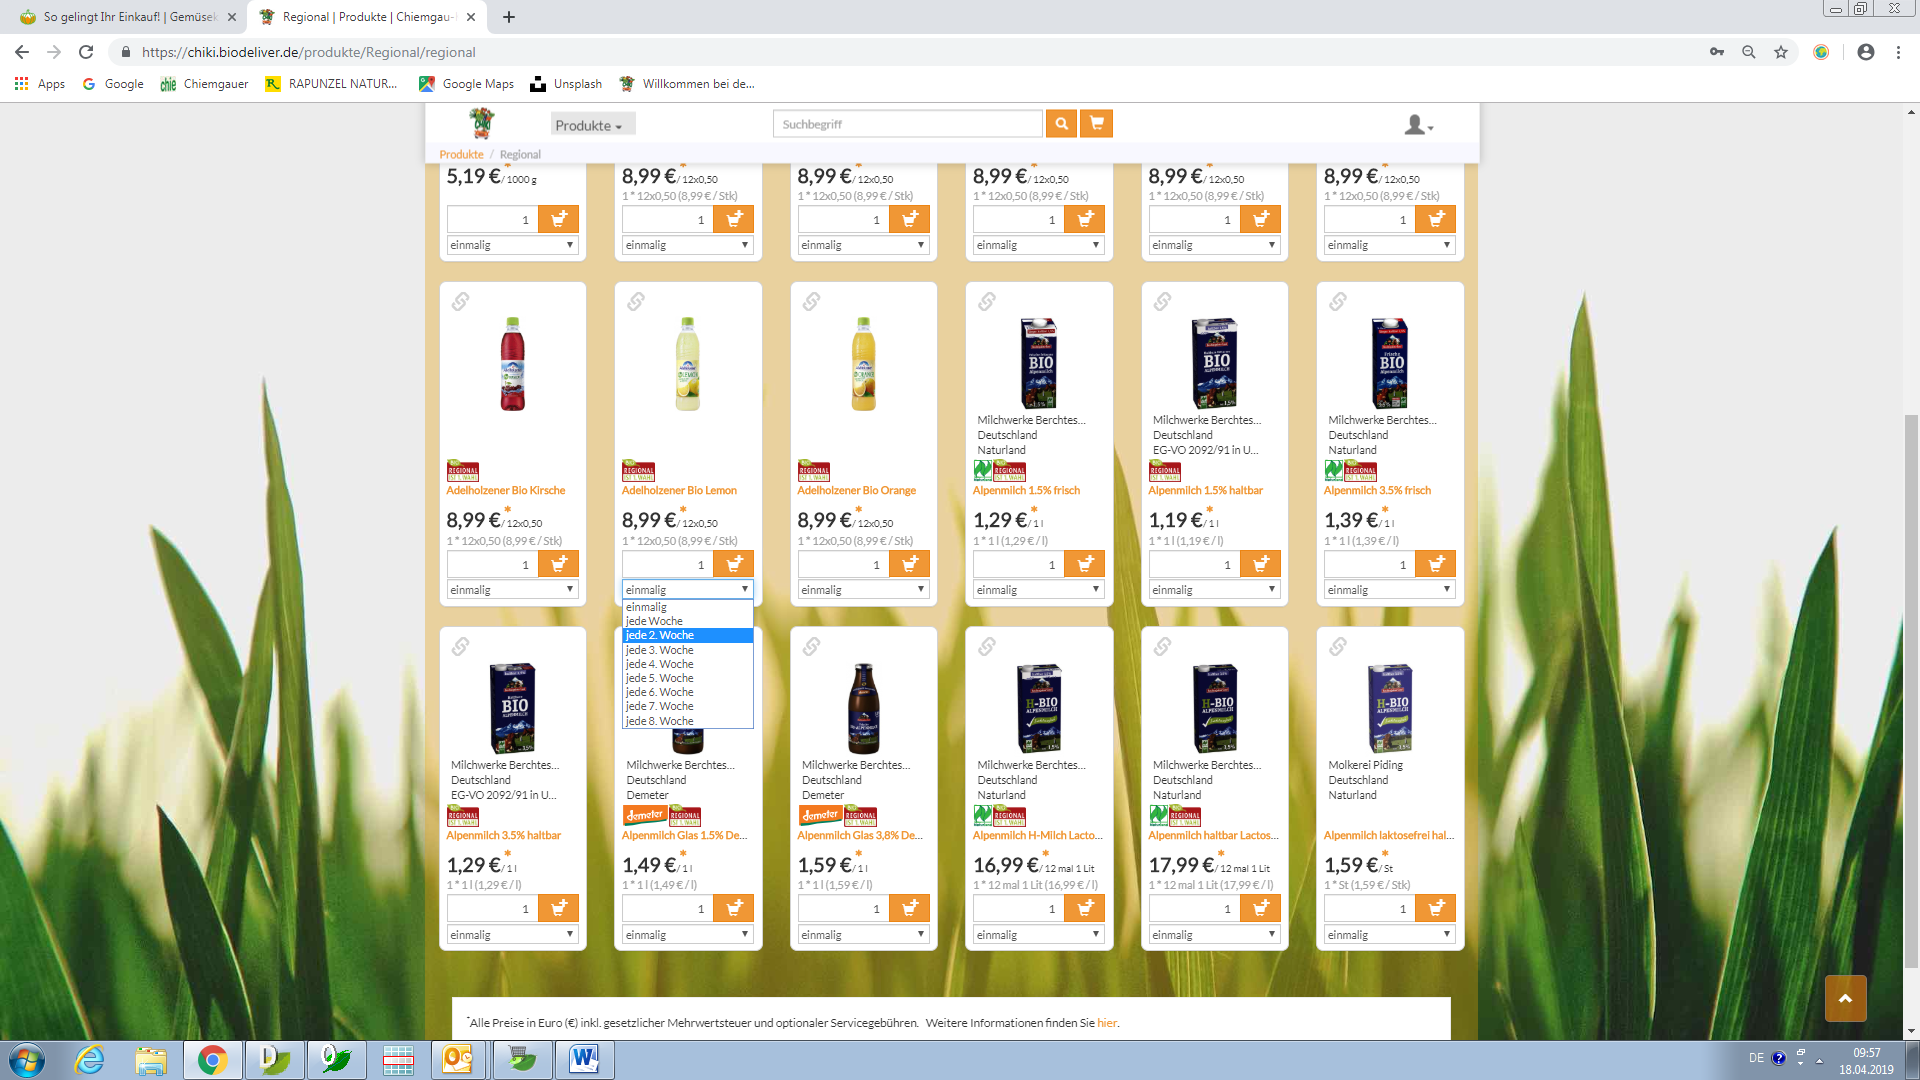Select 'jede 5. Woche' delivery option
The image size is (1920, 1080).
[688, 678]
